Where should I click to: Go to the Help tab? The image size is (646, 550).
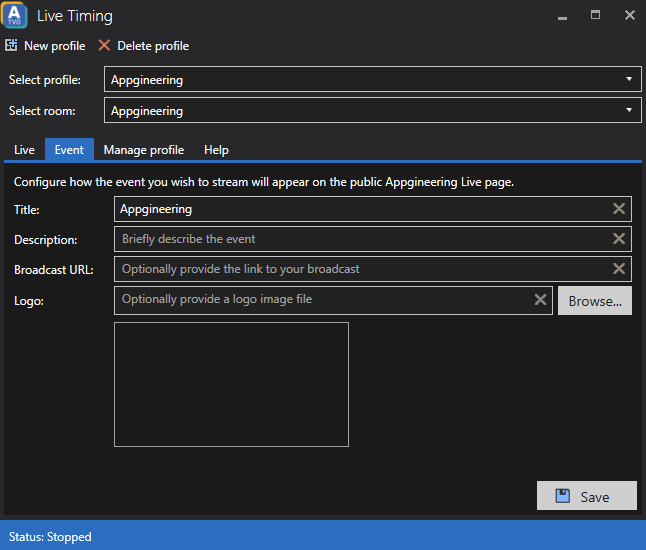[x=216, y=150]
